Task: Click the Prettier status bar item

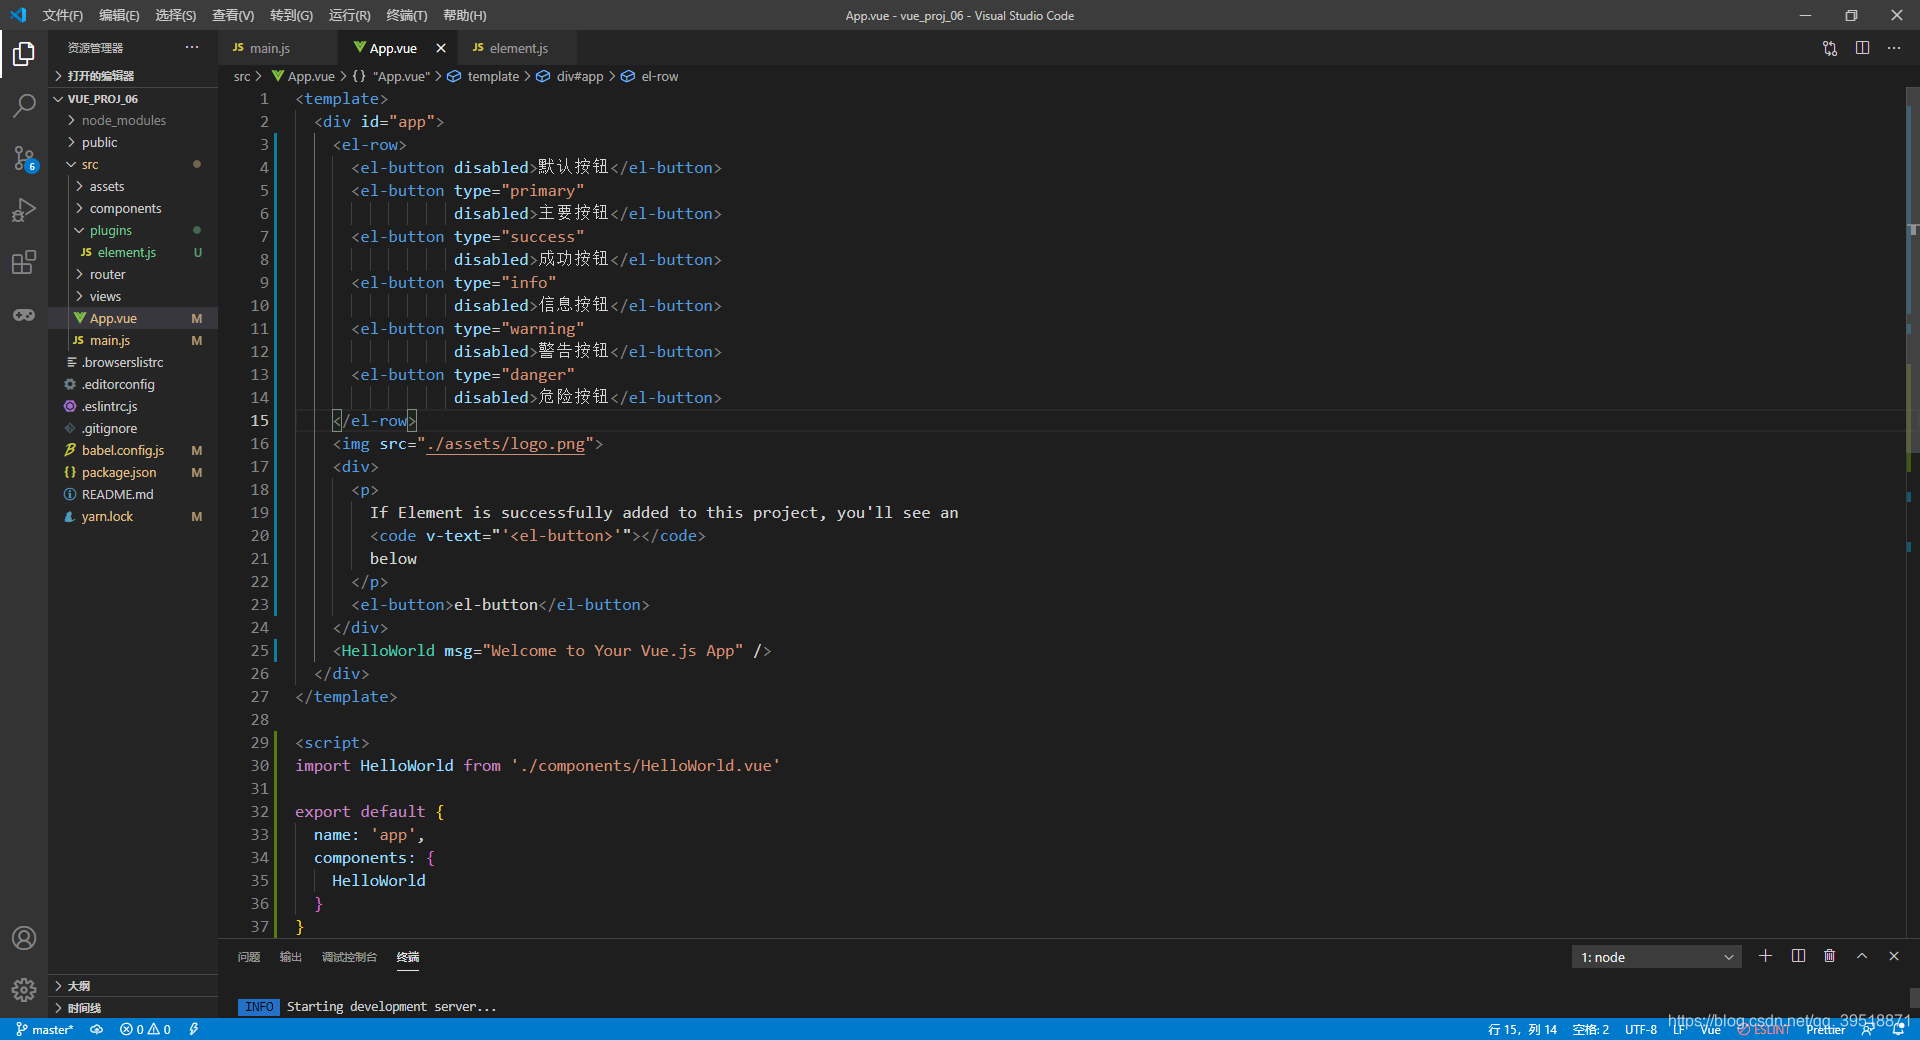Action: (1825, 1030)
